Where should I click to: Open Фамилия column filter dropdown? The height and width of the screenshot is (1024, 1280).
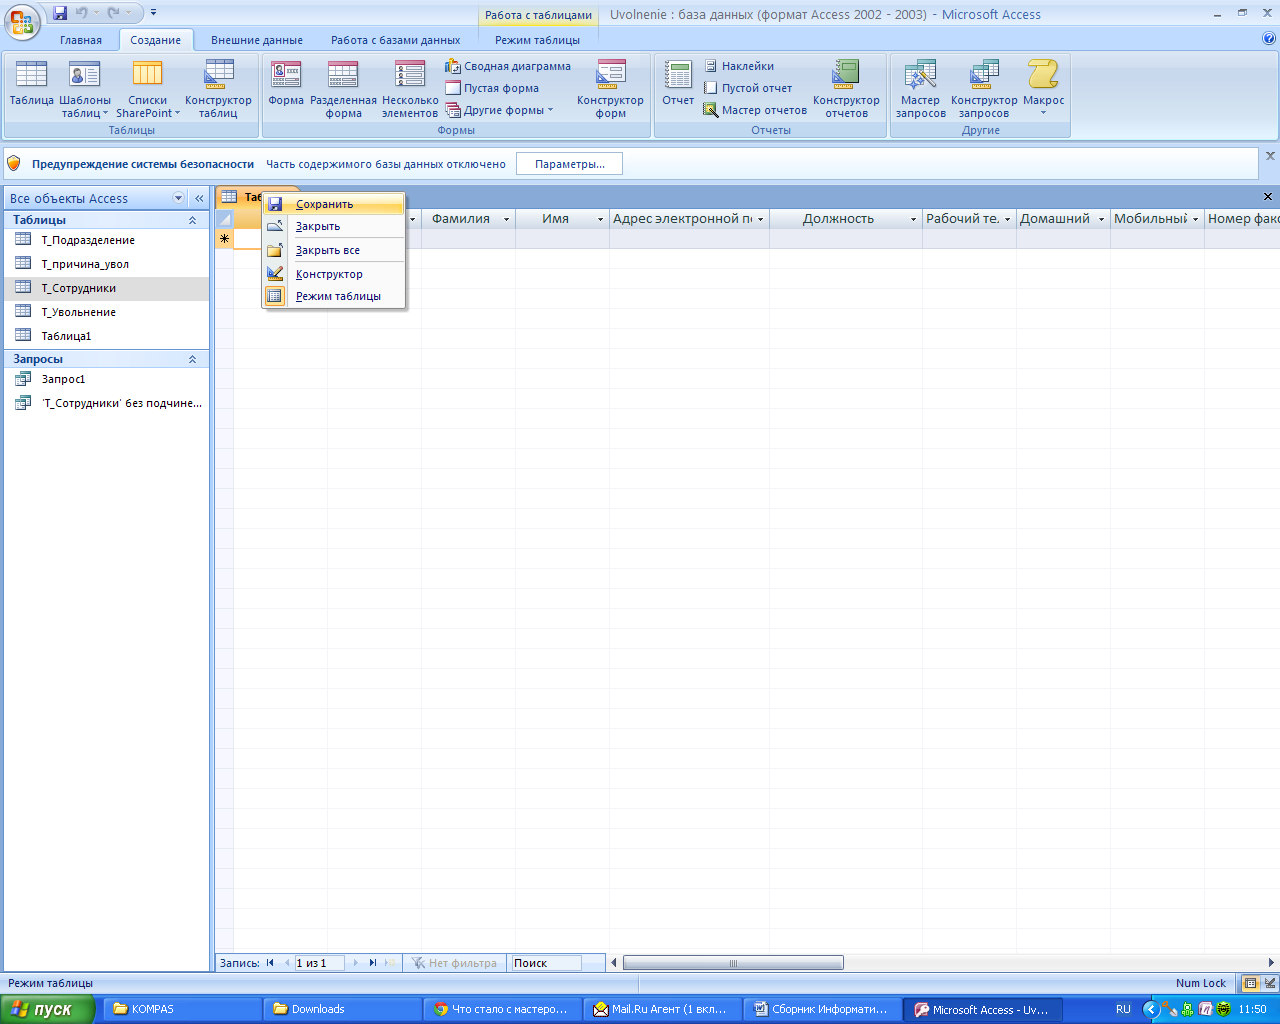click(x=506, y=219)
